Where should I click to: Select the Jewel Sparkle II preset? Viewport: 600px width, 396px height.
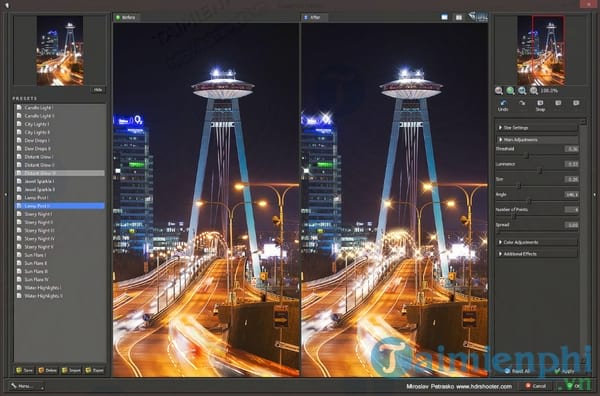click(x=60, y=189)
